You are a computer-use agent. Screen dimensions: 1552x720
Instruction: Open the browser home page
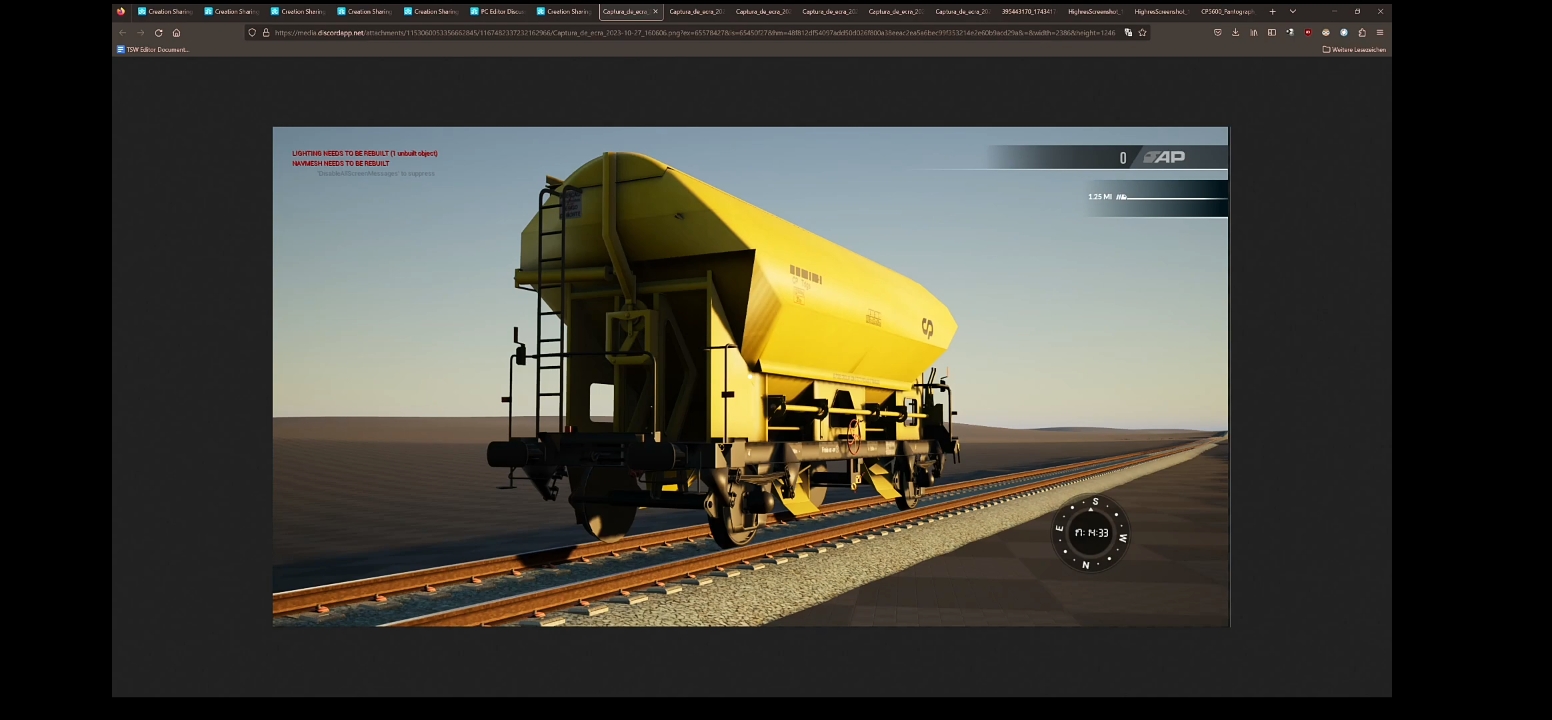(x=176, y=33)
